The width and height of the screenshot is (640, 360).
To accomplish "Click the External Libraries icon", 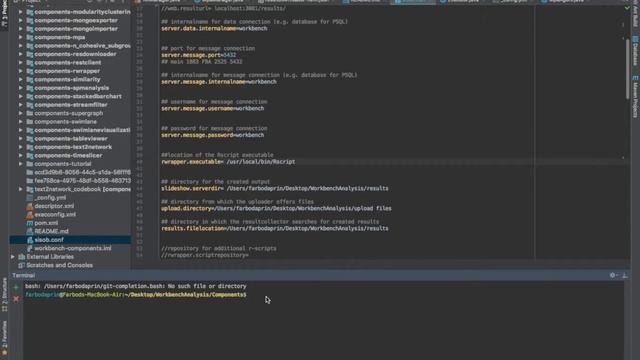I will [x=22, y=257].
